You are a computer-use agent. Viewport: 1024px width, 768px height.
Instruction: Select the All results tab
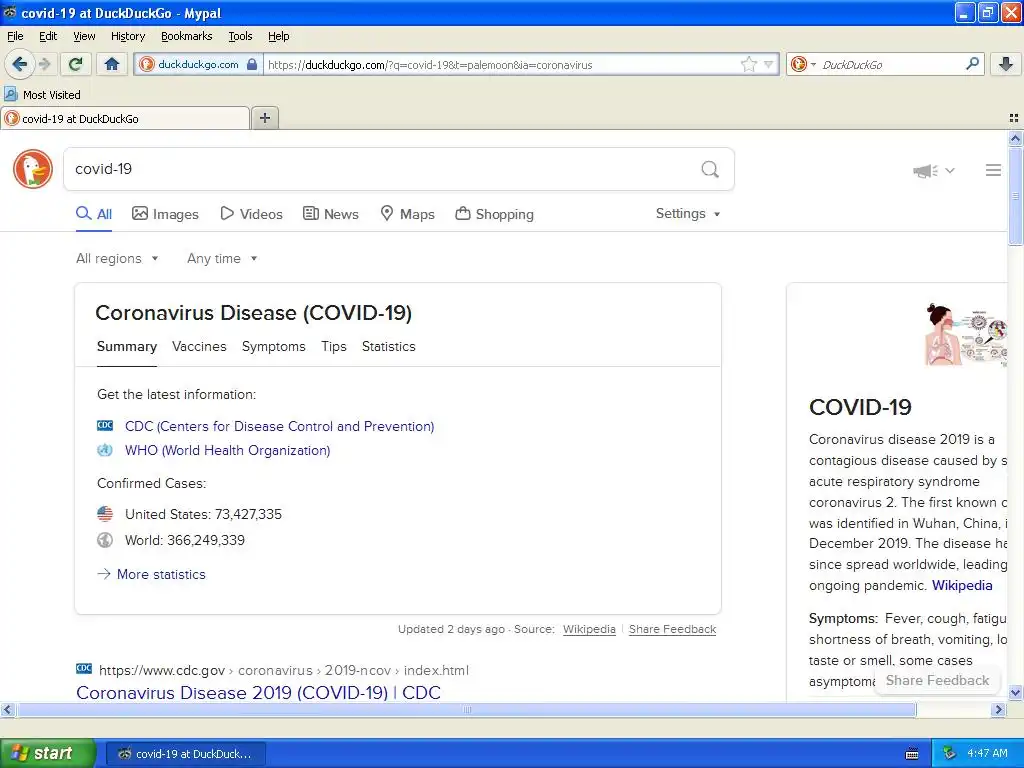click(94, 214)
